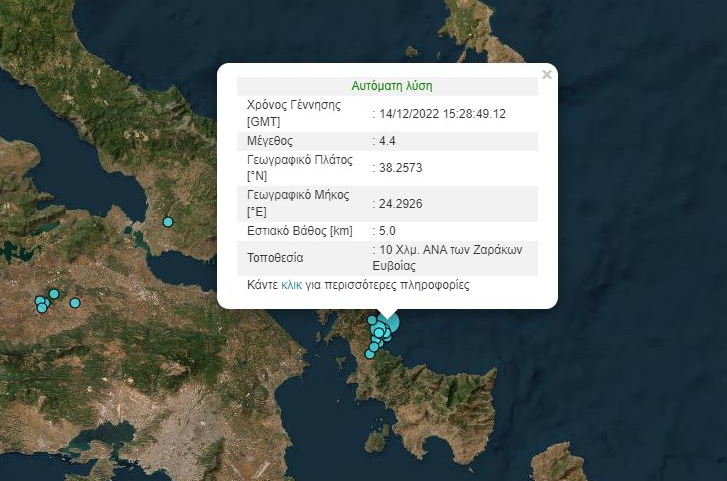Select the rightmost marker of the western marker group

(x=75, y=303)
